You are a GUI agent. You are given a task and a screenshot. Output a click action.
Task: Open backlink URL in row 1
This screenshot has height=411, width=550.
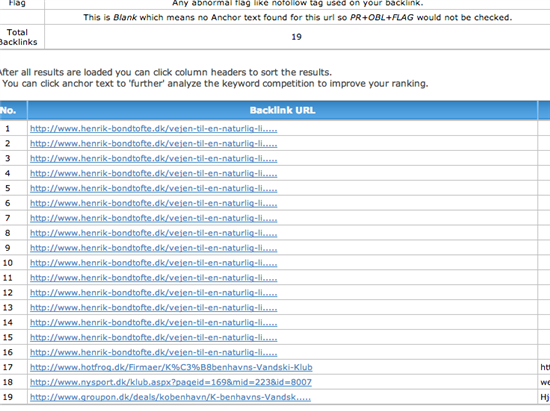[154, 129]
